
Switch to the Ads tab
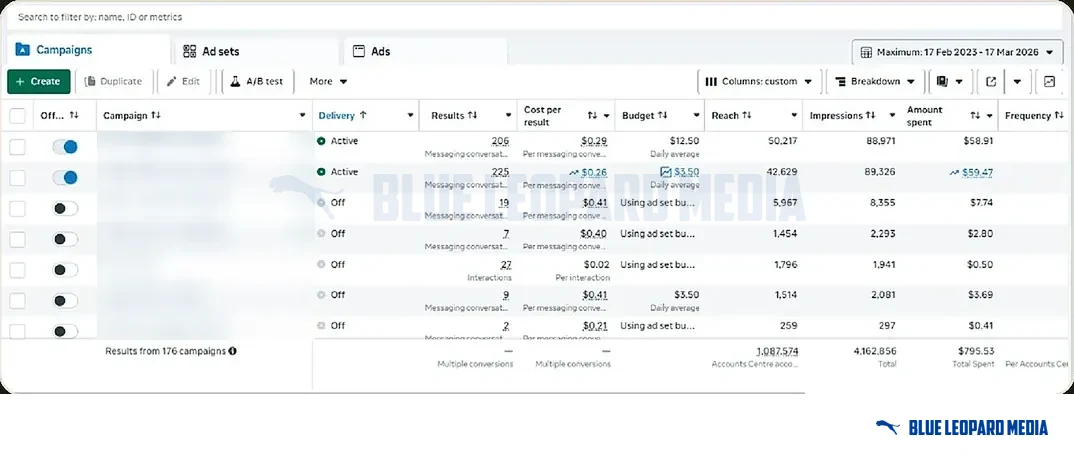point(426,51)
